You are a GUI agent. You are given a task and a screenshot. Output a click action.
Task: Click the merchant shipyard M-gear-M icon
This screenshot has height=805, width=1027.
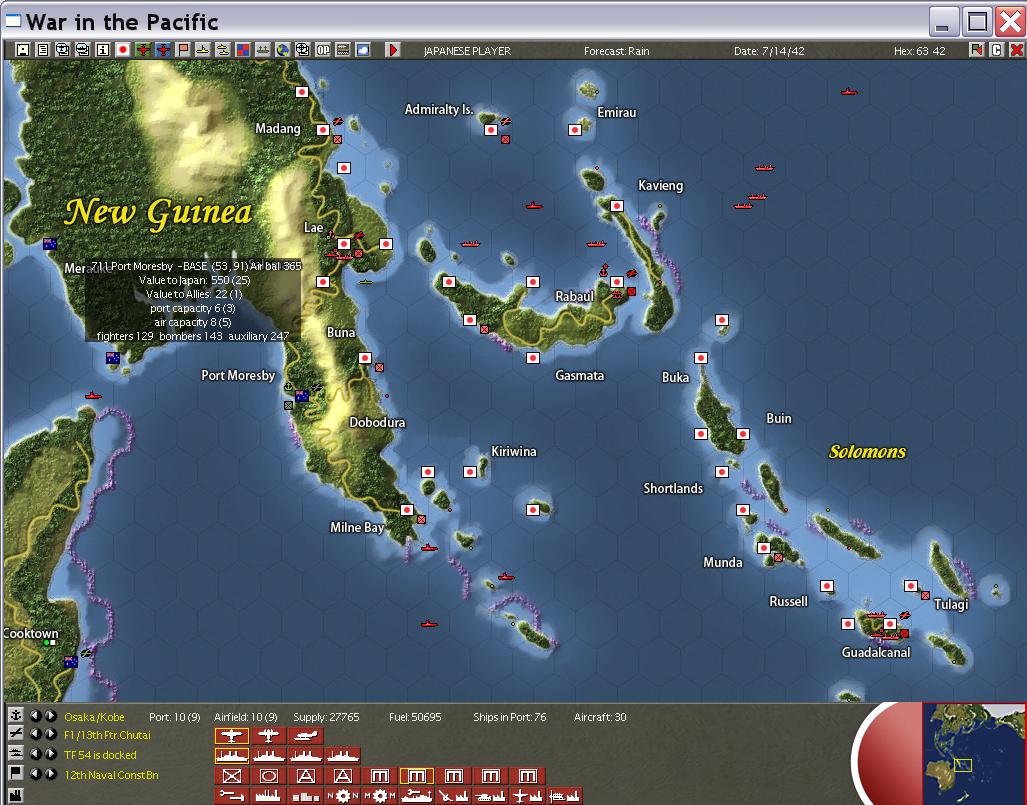coord(380,796)
